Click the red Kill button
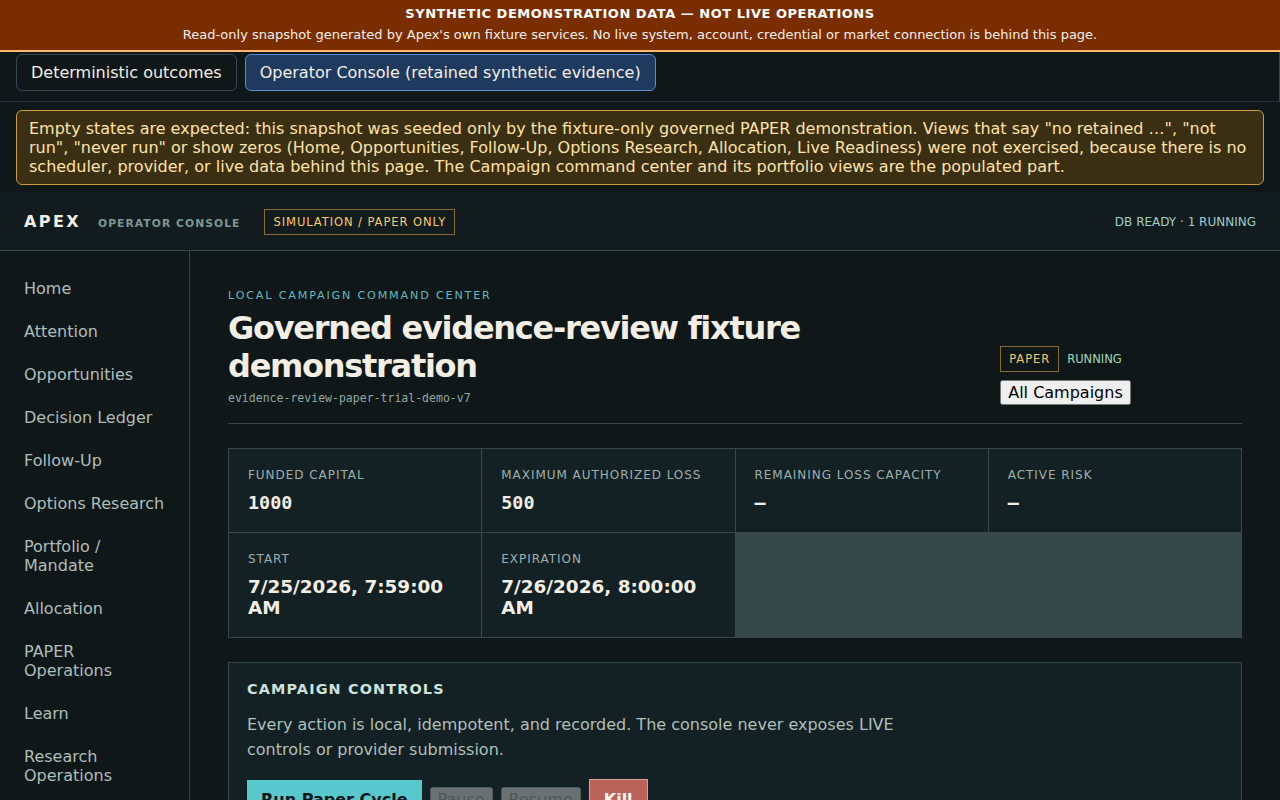1280x800 pixels. 618,790
